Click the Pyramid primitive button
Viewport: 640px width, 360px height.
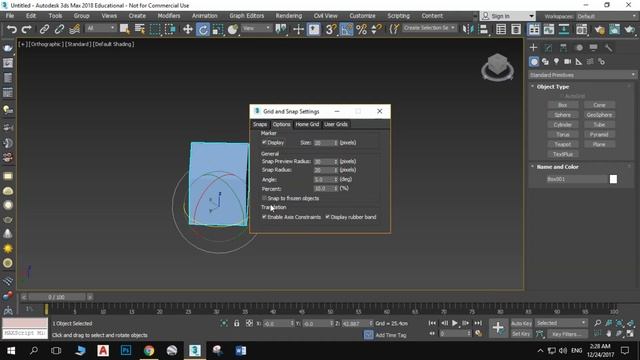[x=599, y=135]
